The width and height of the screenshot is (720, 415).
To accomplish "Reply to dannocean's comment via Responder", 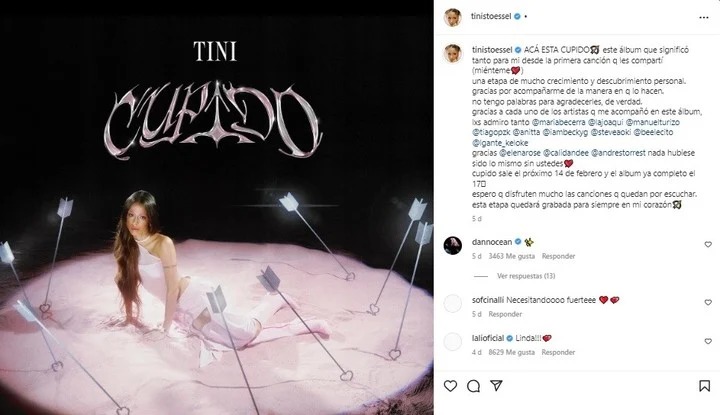I will 558,256.
